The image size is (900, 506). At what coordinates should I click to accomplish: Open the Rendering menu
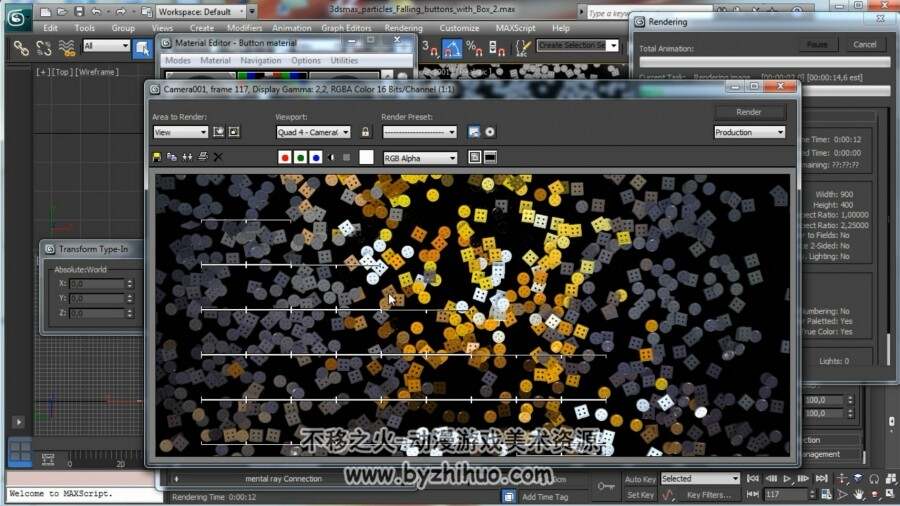(x=404, y=28)
